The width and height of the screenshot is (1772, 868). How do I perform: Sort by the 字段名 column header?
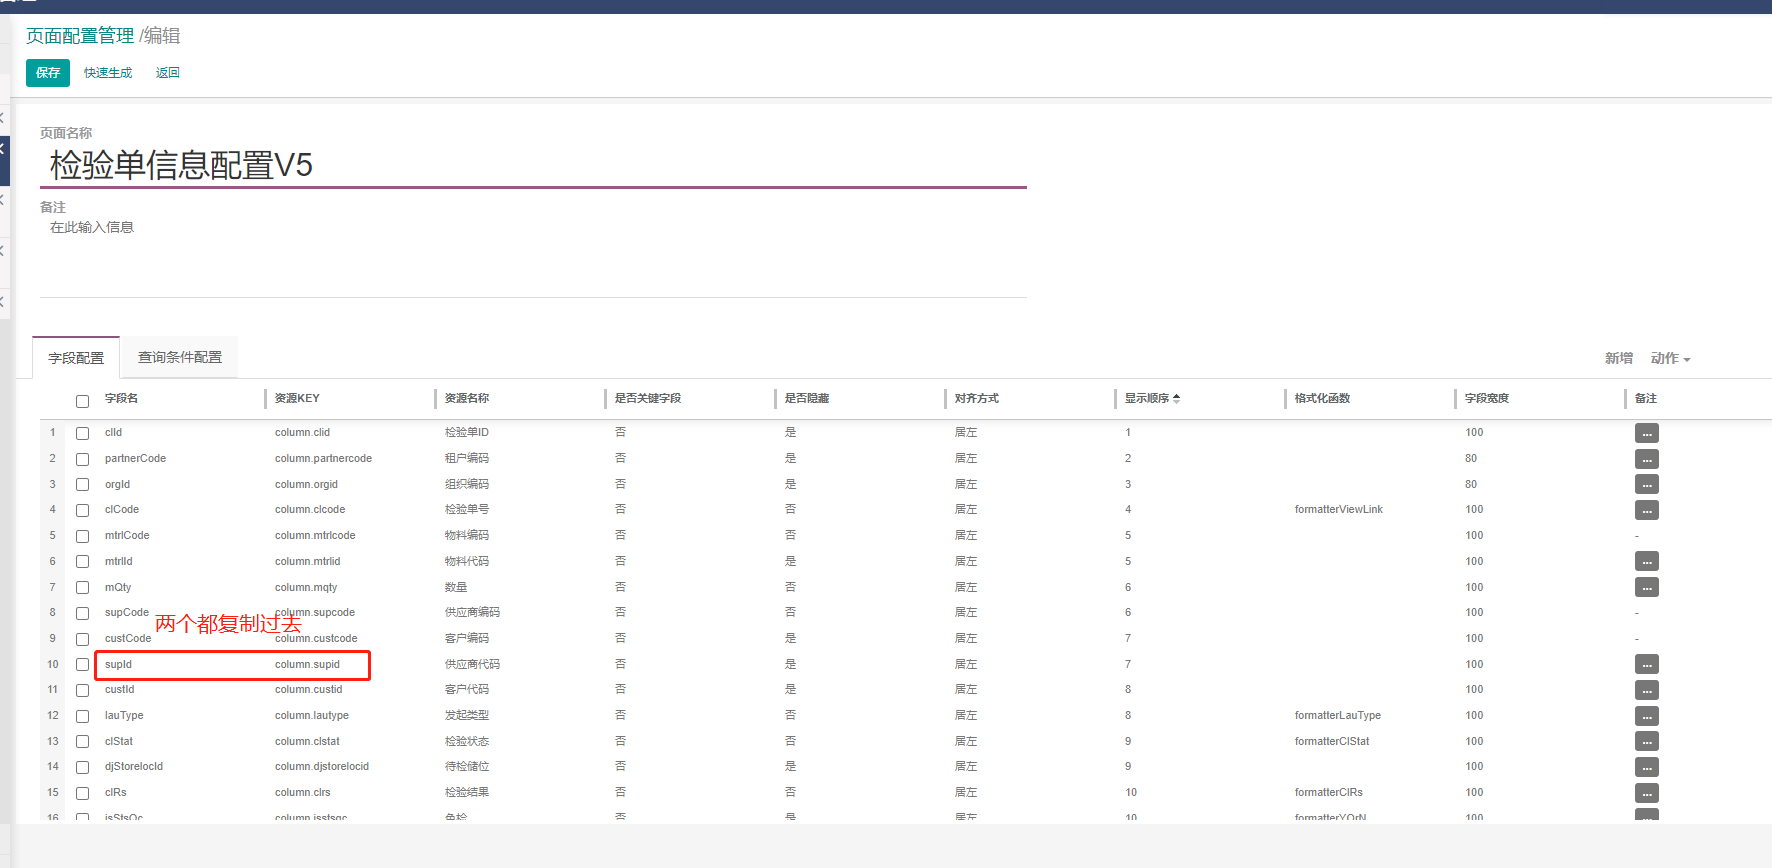pyautogui.click(x=122, y=398)
